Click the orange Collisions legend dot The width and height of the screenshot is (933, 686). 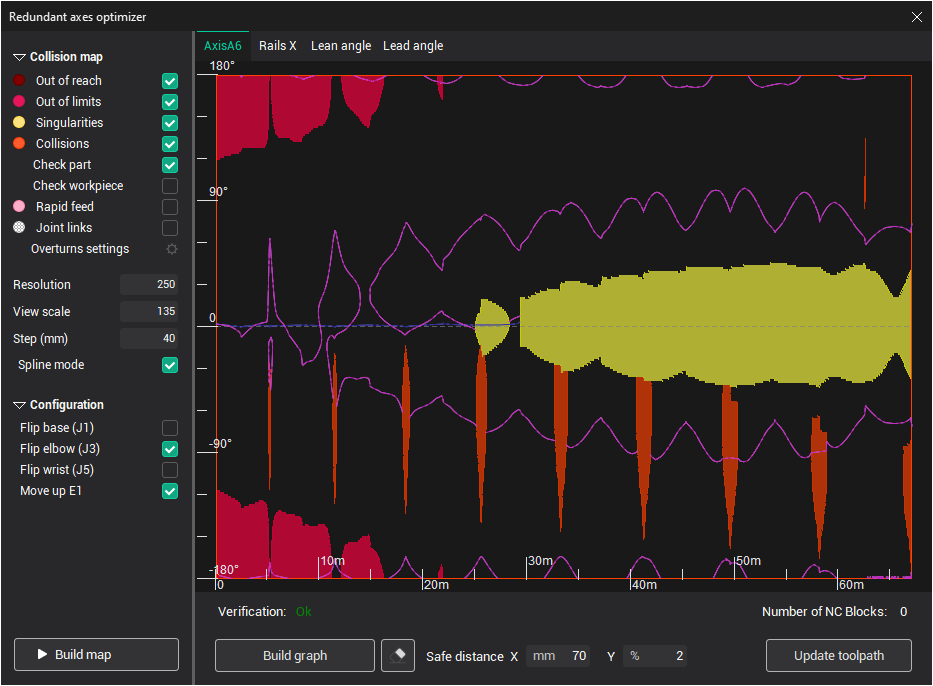tap(19, 144)
